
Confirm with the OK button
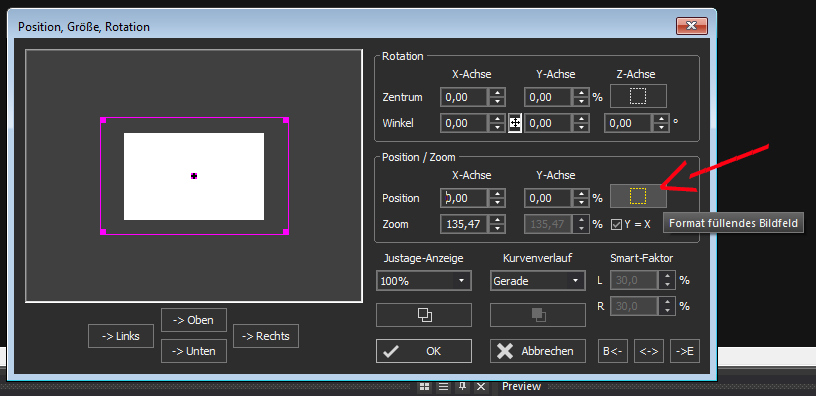pos(424,351)
